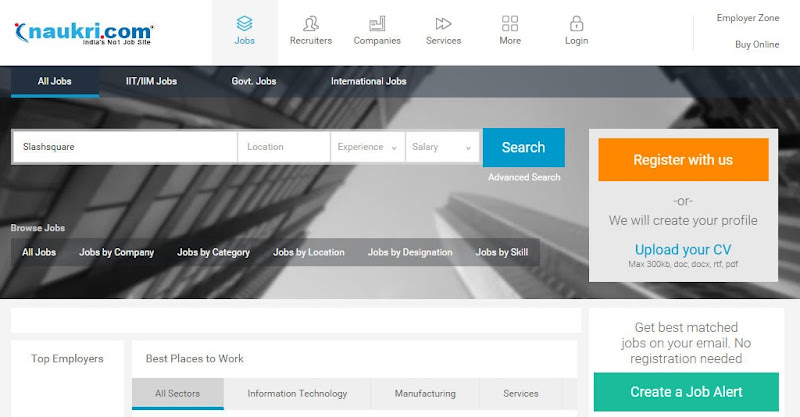Image resolution: width=800 pixels, height=417 pixels.
Task: Focus the keyword field containing Slashsquare
Action: click(125, 147)
